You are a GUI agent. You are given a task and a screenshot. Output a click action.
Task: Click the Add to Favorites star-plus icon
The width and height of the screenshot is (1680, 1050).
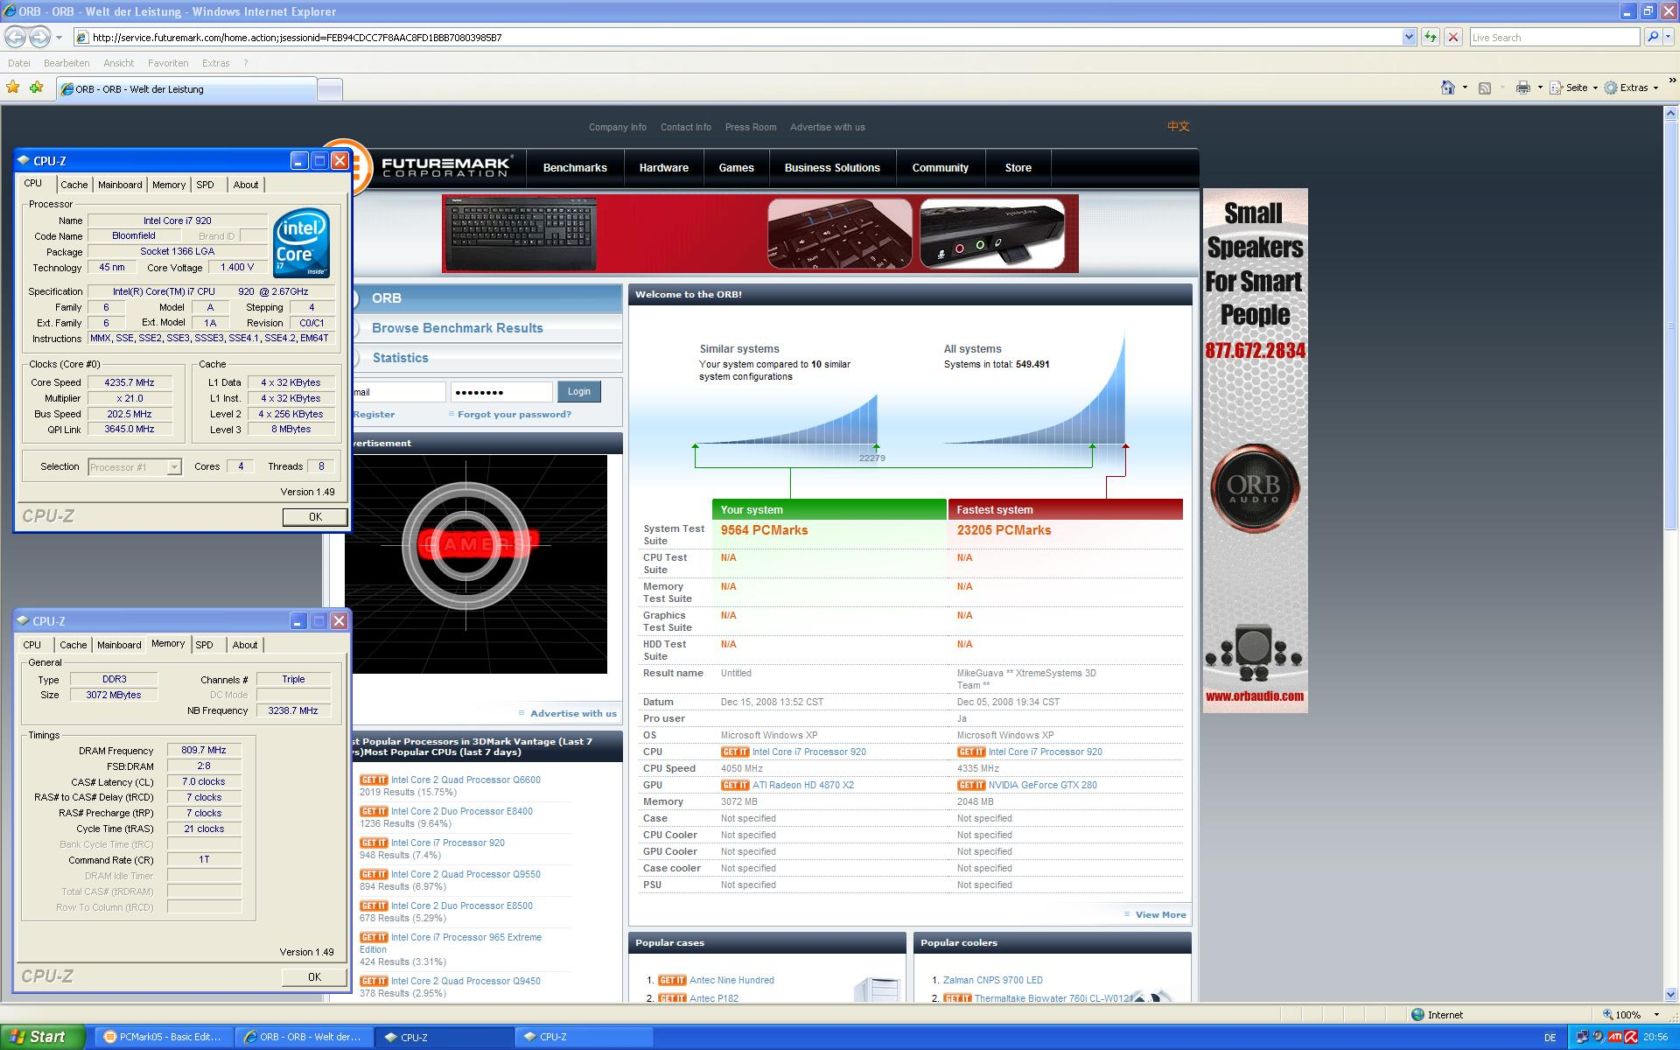coord(36,88)
